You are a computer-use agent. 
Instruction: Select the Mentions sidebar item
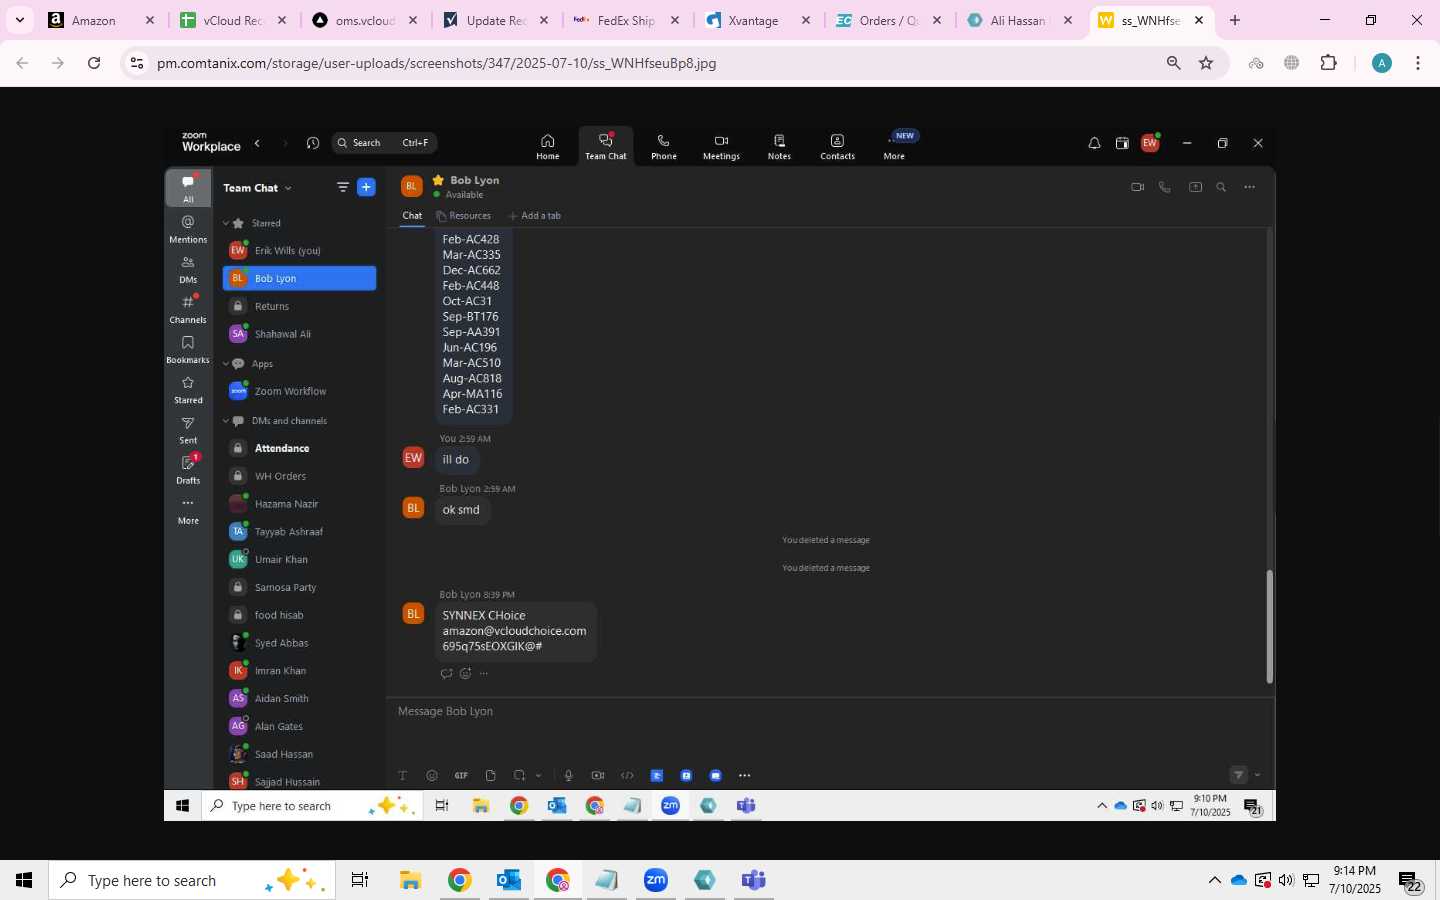[188, 229]
